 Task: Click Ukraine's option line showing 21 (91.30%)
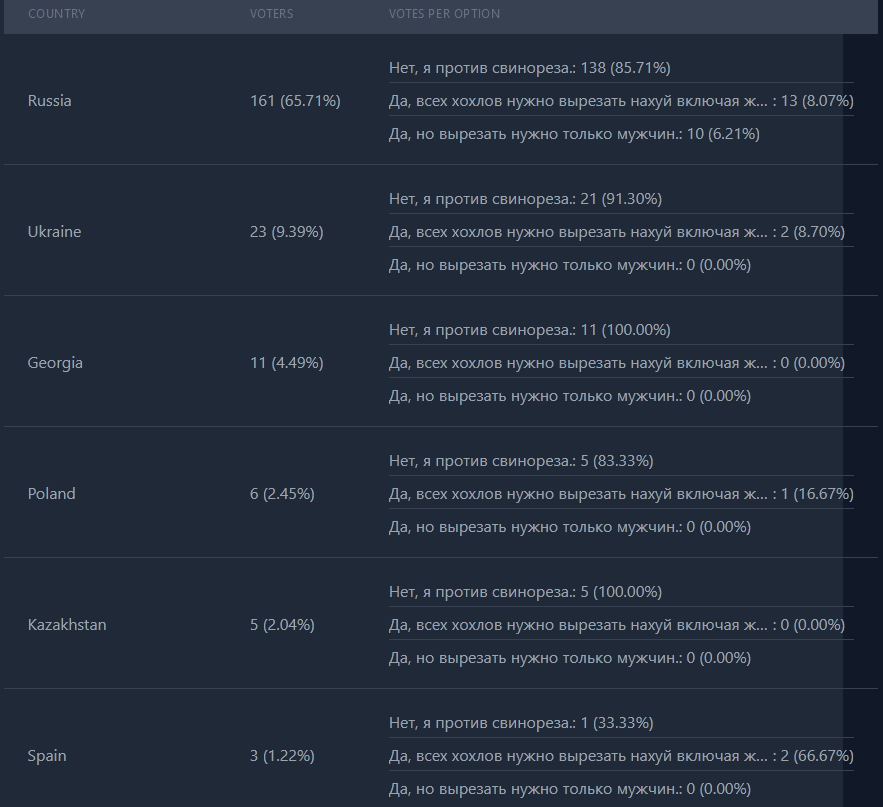525,199
